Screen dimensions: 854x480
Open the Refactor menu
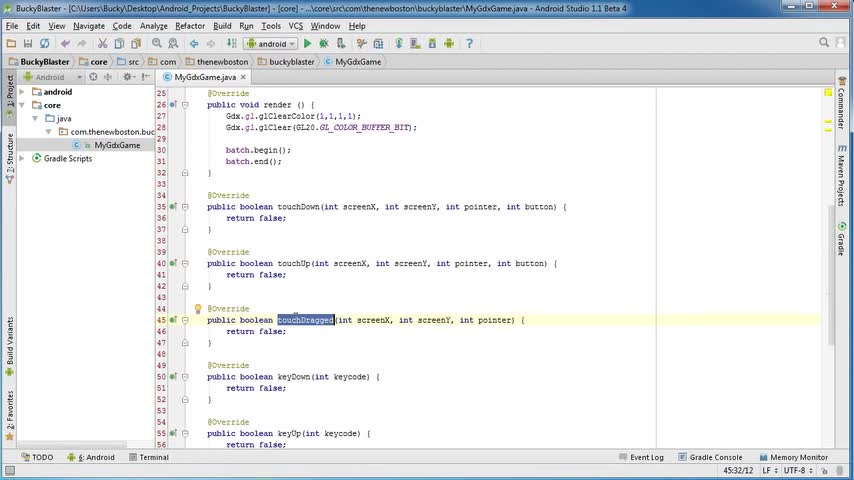(x=190, y=26)
